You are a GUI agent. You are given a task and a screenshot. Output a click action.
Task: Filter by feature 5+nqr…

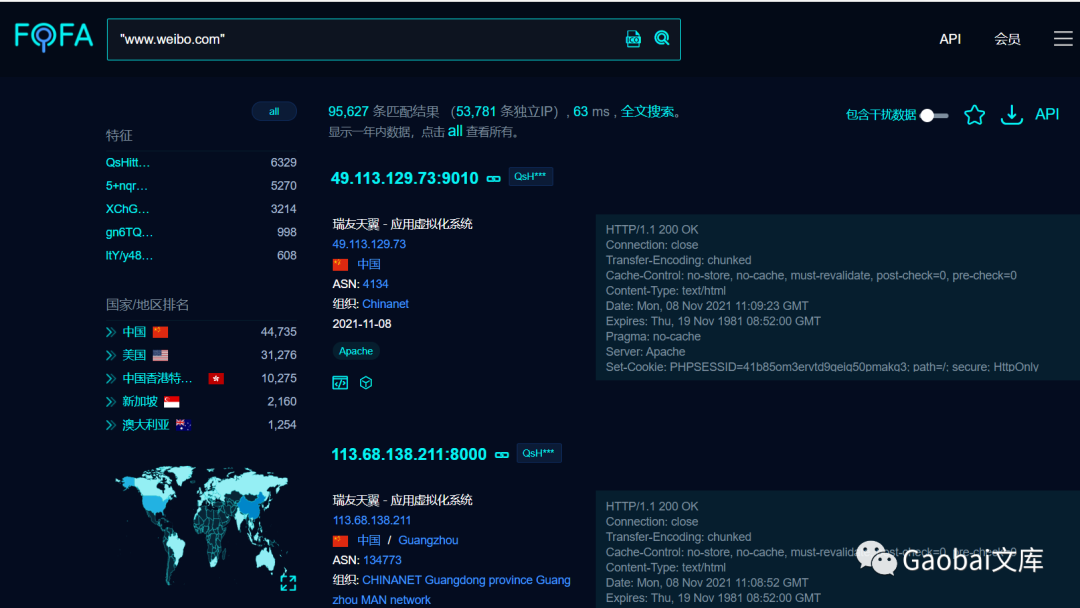coord(127,186)
